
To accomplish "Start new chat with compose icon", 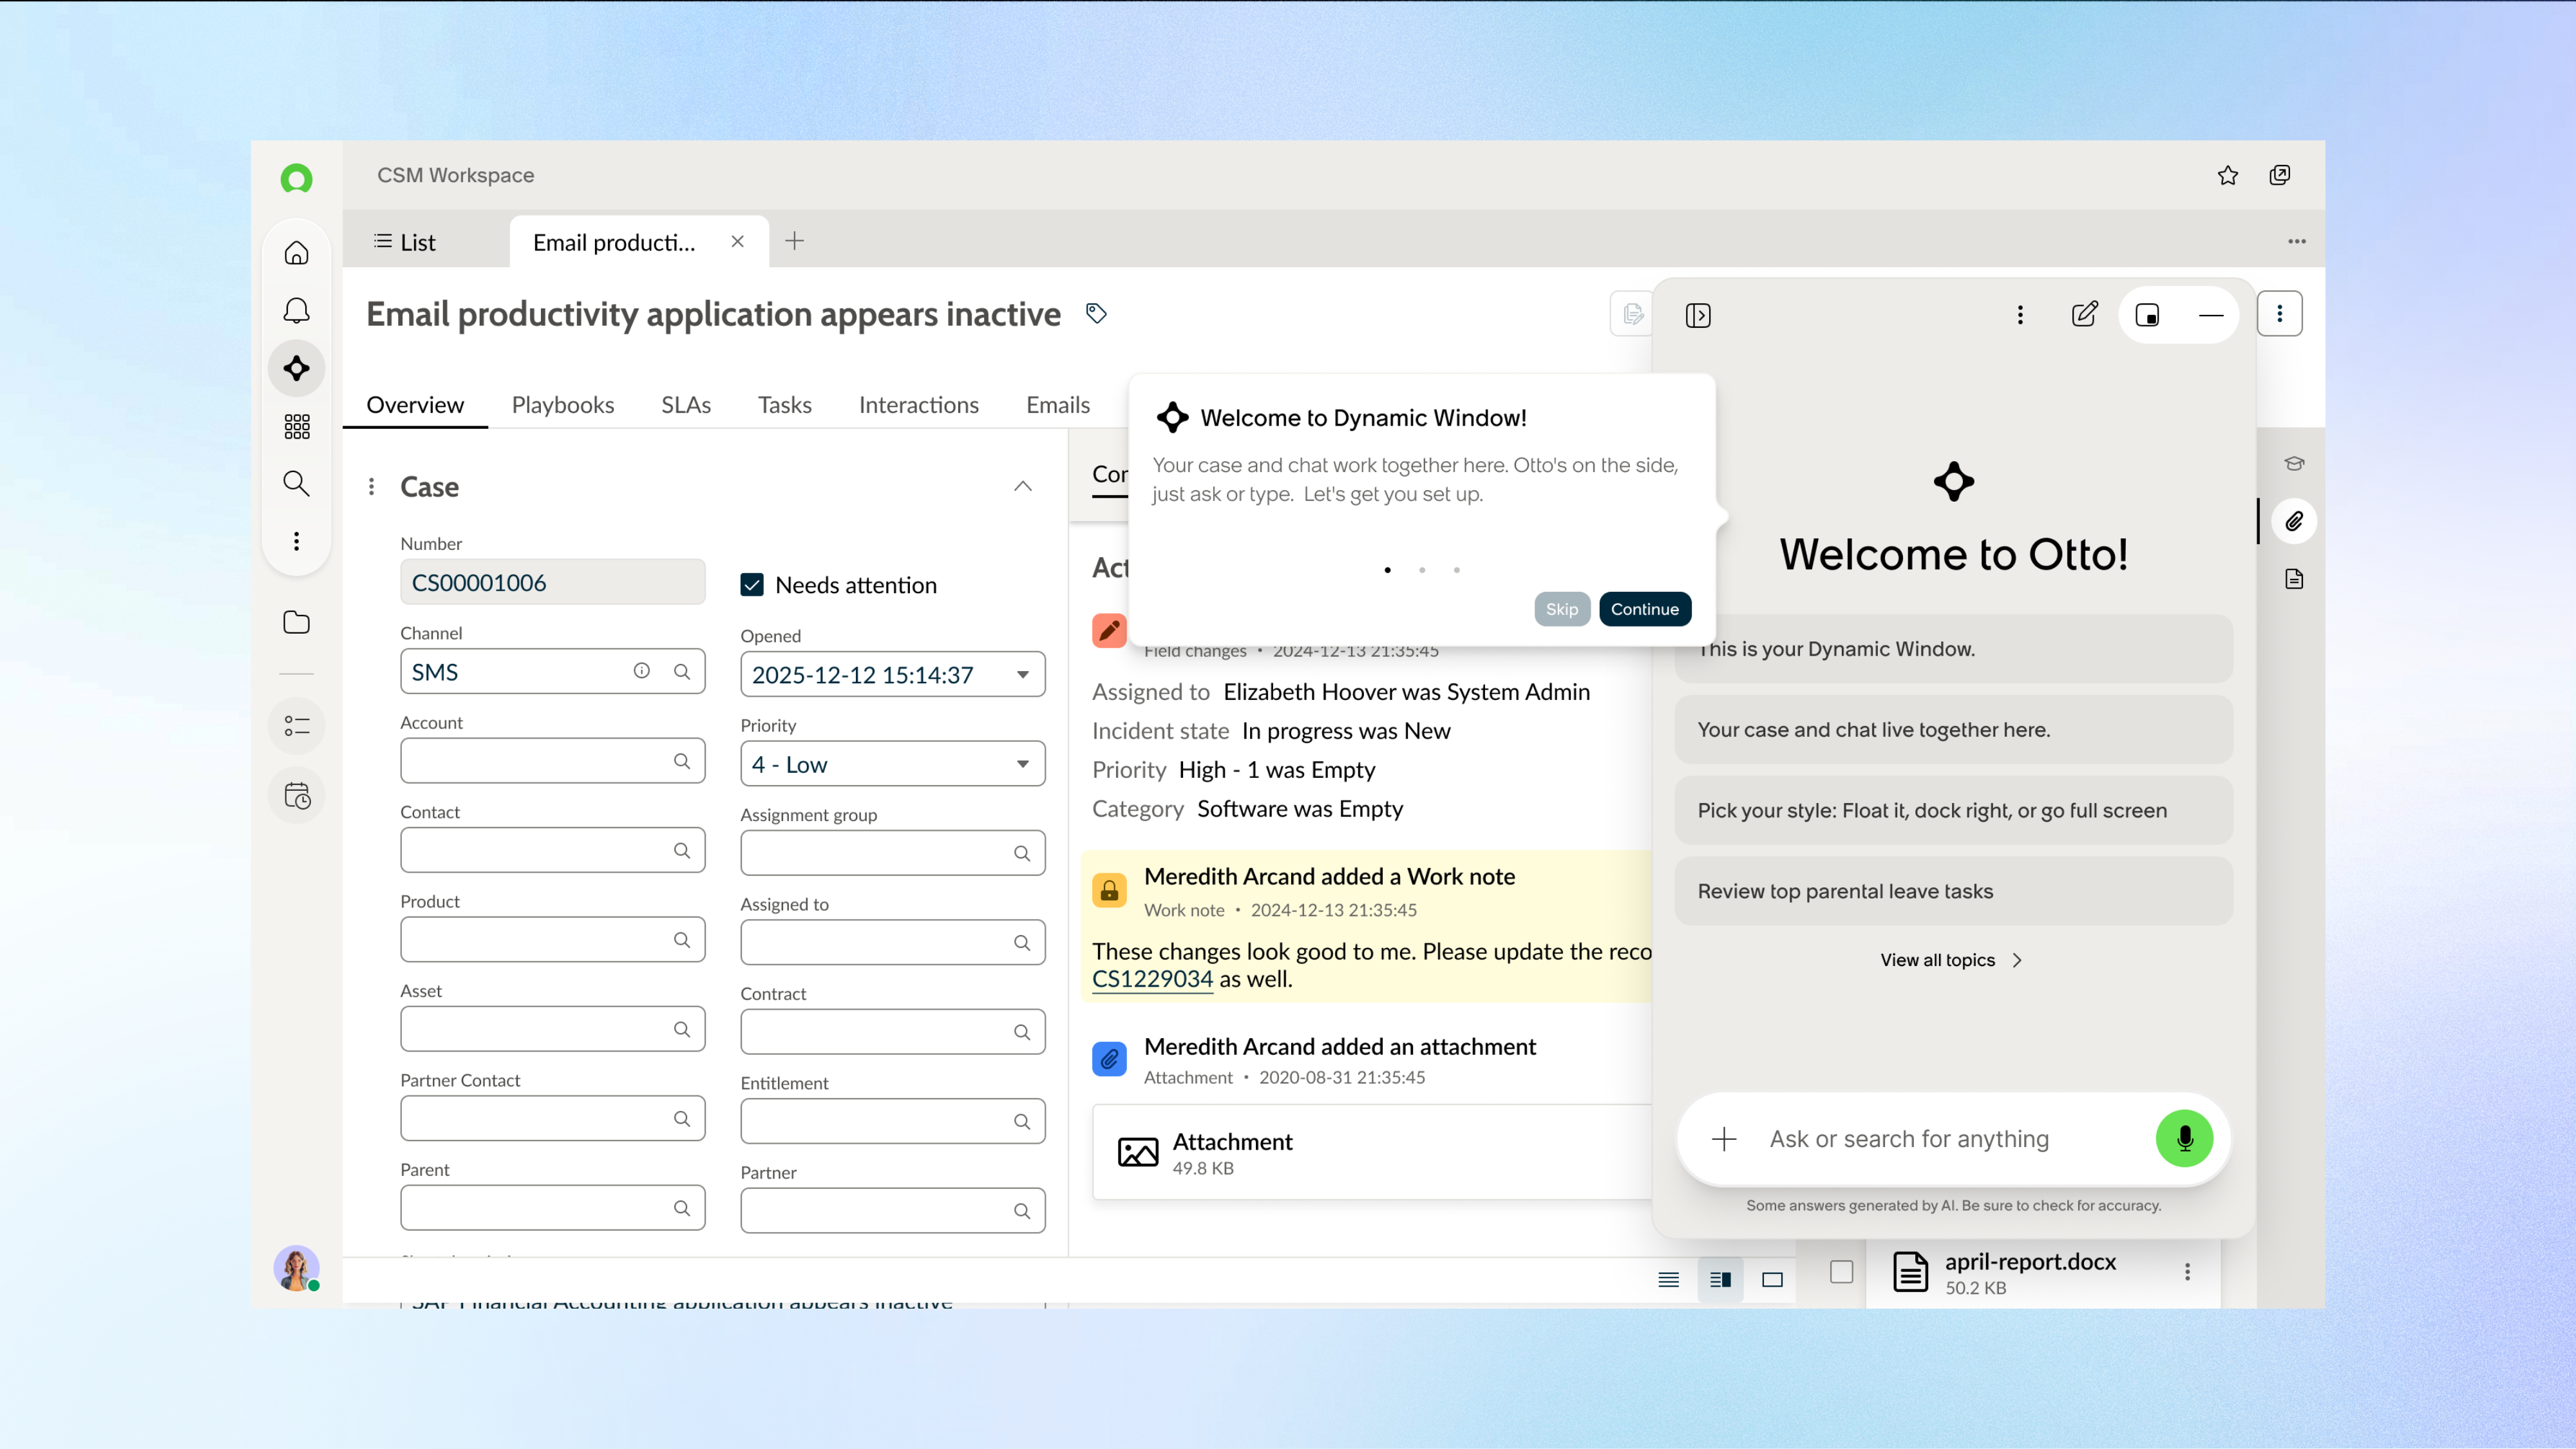I will tap(2085, 315).
